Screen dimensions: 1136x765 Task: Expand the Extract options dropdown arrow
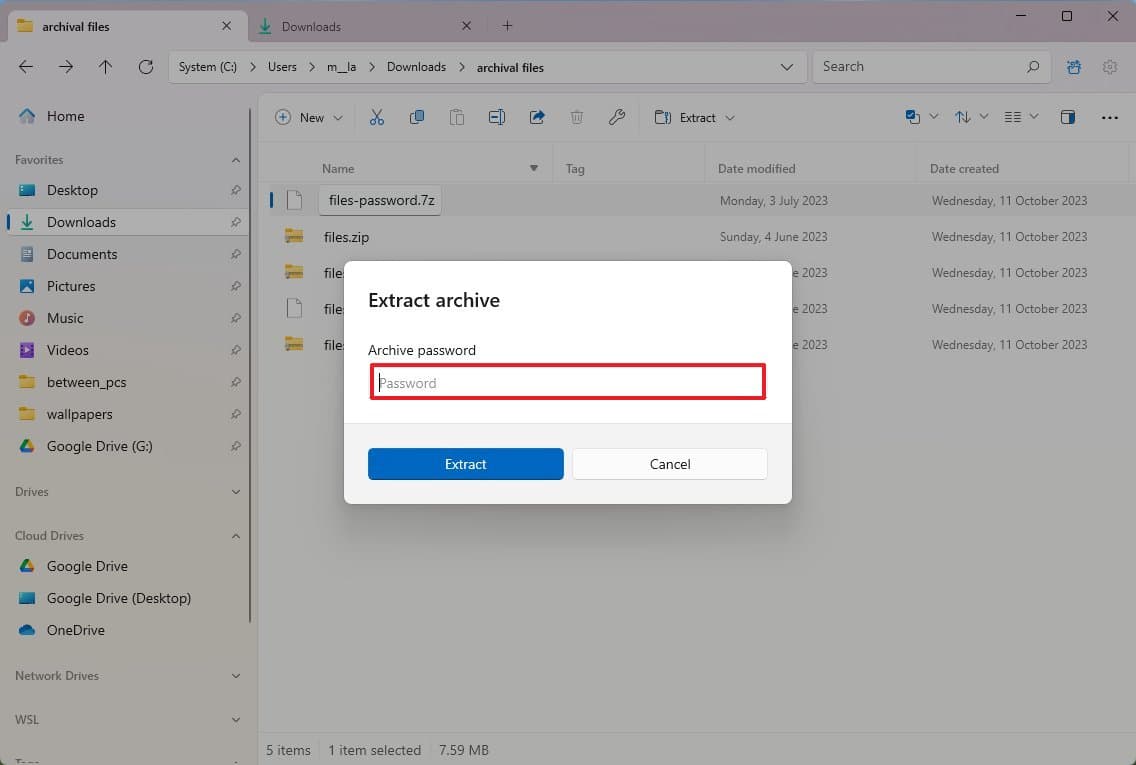pos(731,117)
